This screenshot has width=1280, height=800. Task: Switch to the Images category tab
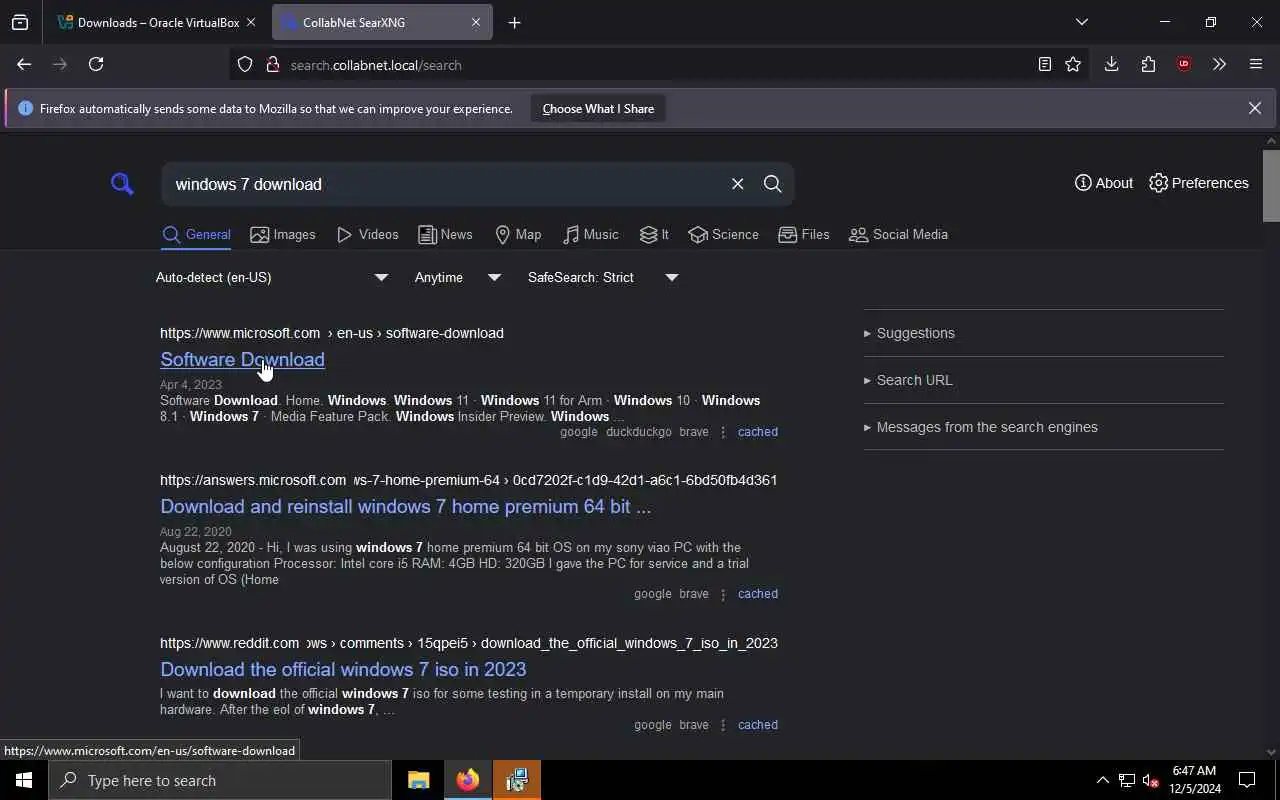pyautogui.click(x=283, y=235)
